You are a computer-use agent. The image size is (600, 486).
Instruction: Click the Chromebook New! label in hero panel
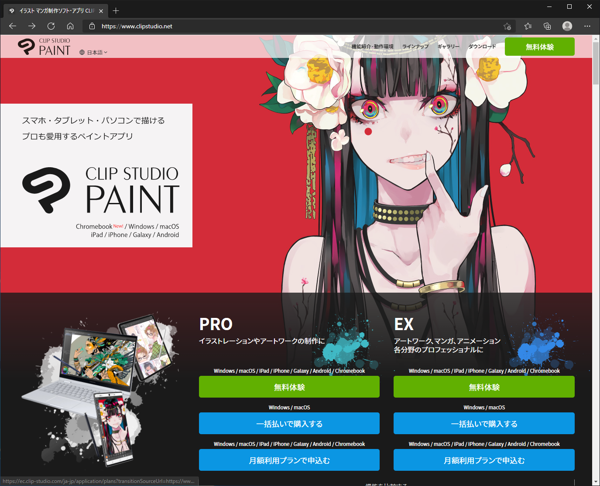click(99, 226)
